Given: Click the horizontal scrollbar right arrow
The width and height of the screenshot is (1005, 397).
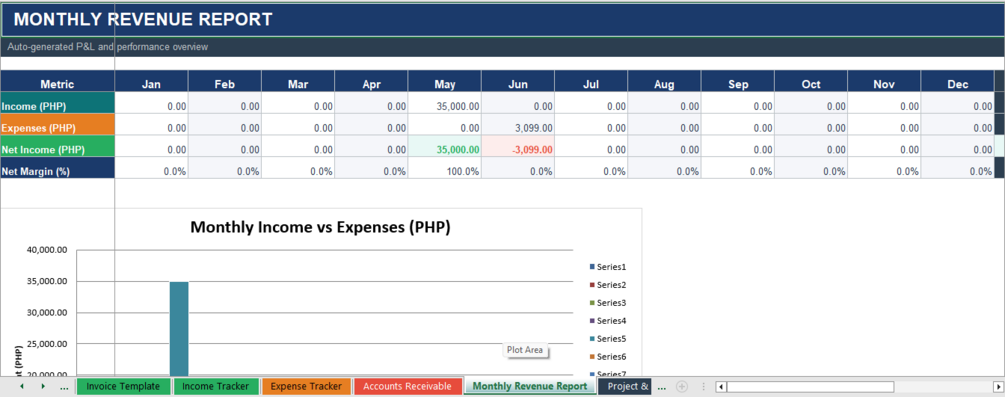Looking at the screenshot, I should click(x=998, y=387).
